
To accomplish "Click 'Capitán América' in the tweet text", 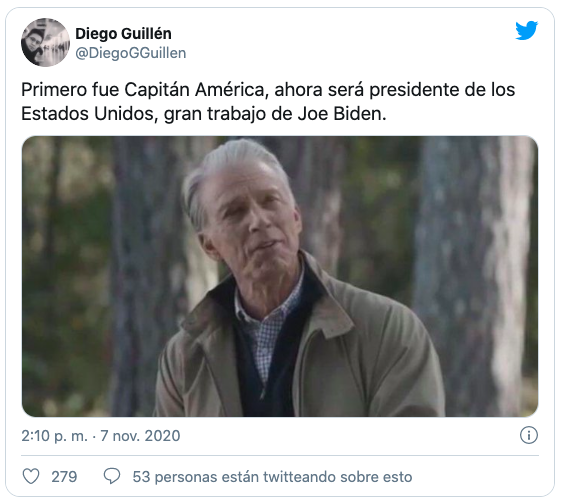I will (196, 90).
